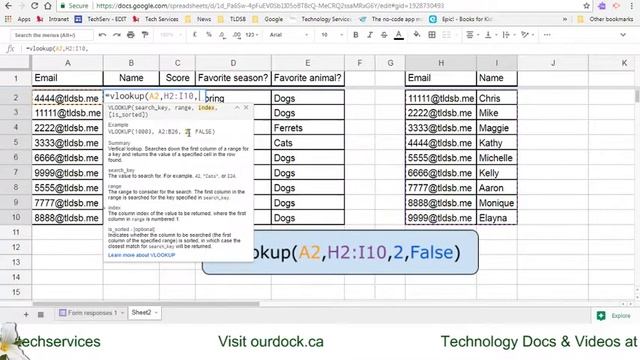Viewport: 640px width, 360px height.
Task: Open the text color picker
Action: 399,35
